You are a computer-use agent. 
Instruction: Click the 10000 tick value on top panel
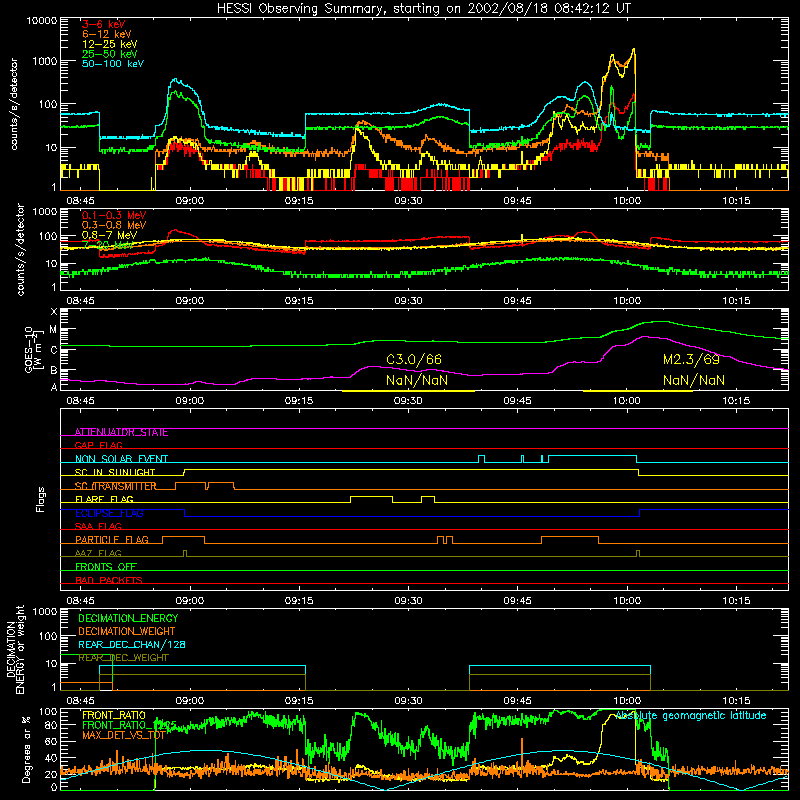(42, 21)
